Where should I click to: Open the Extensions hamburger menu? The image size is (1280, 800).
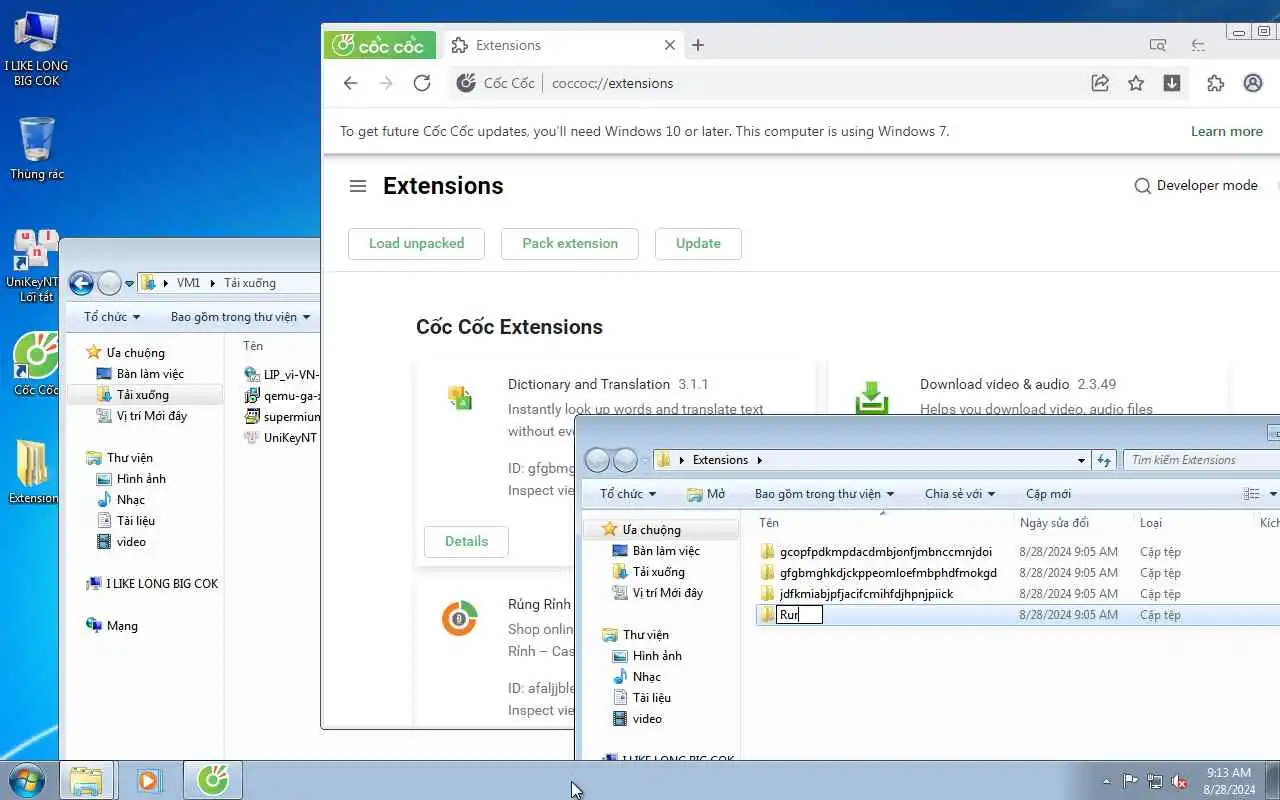tap(358, 186)
